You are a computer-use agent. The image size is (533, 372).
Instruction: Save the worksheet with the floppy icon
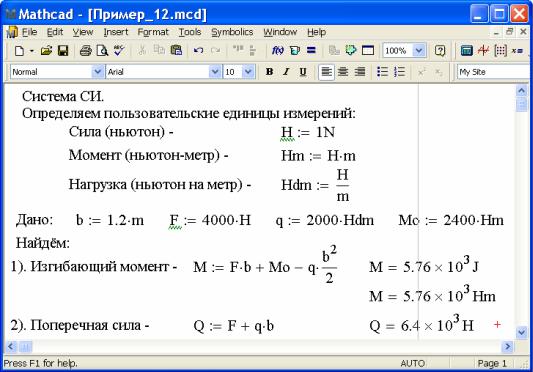coord(63,51)
